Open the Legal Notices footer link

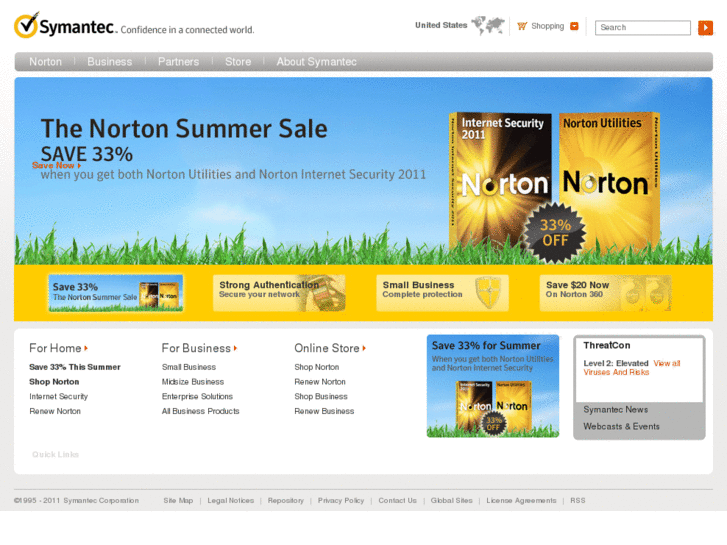pyautogui.click(x=230, y=500)
